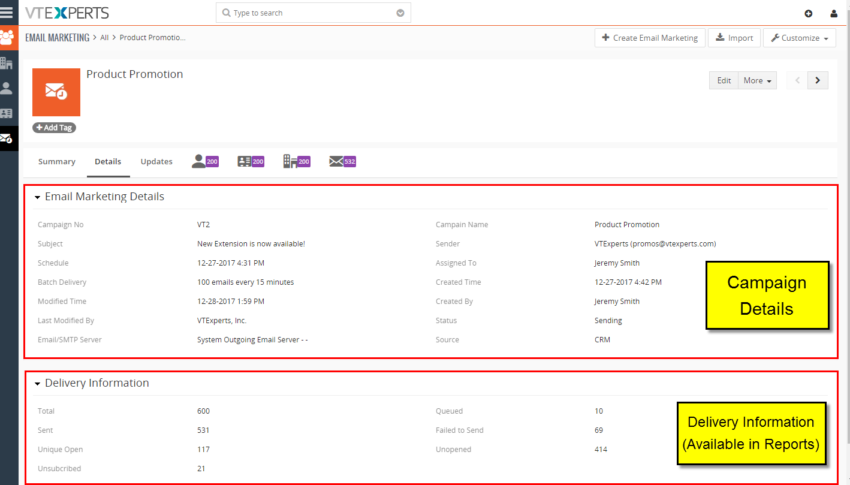Go to previous record arrow
This screenshot has height=485, width=850.
click(x=797, y=80)
